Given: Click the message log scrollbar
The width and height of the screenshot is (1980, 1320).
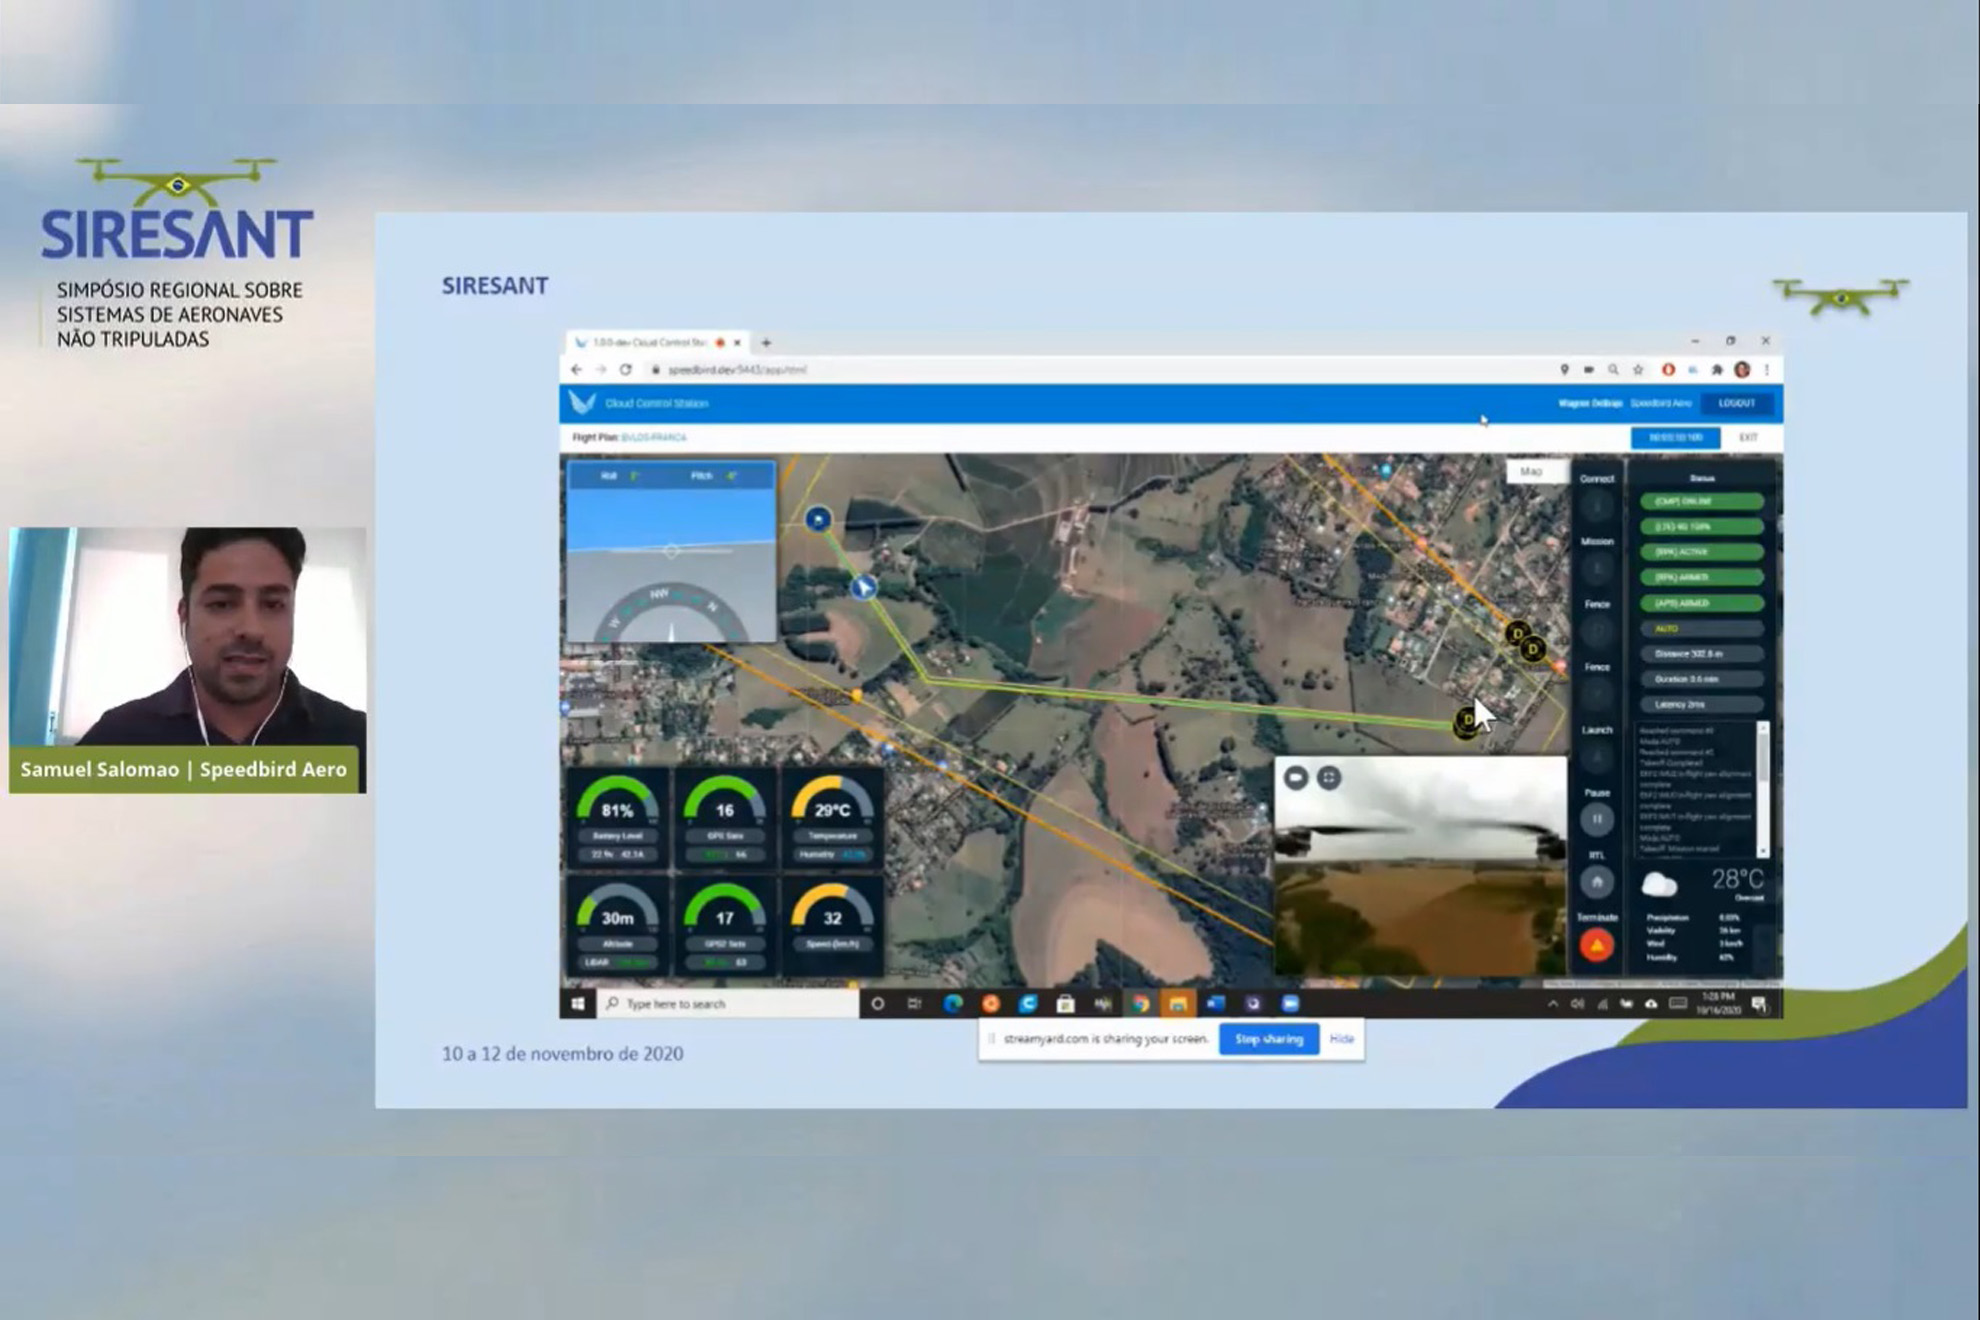Looking at the screenshot, I should tap(1763, 789).
